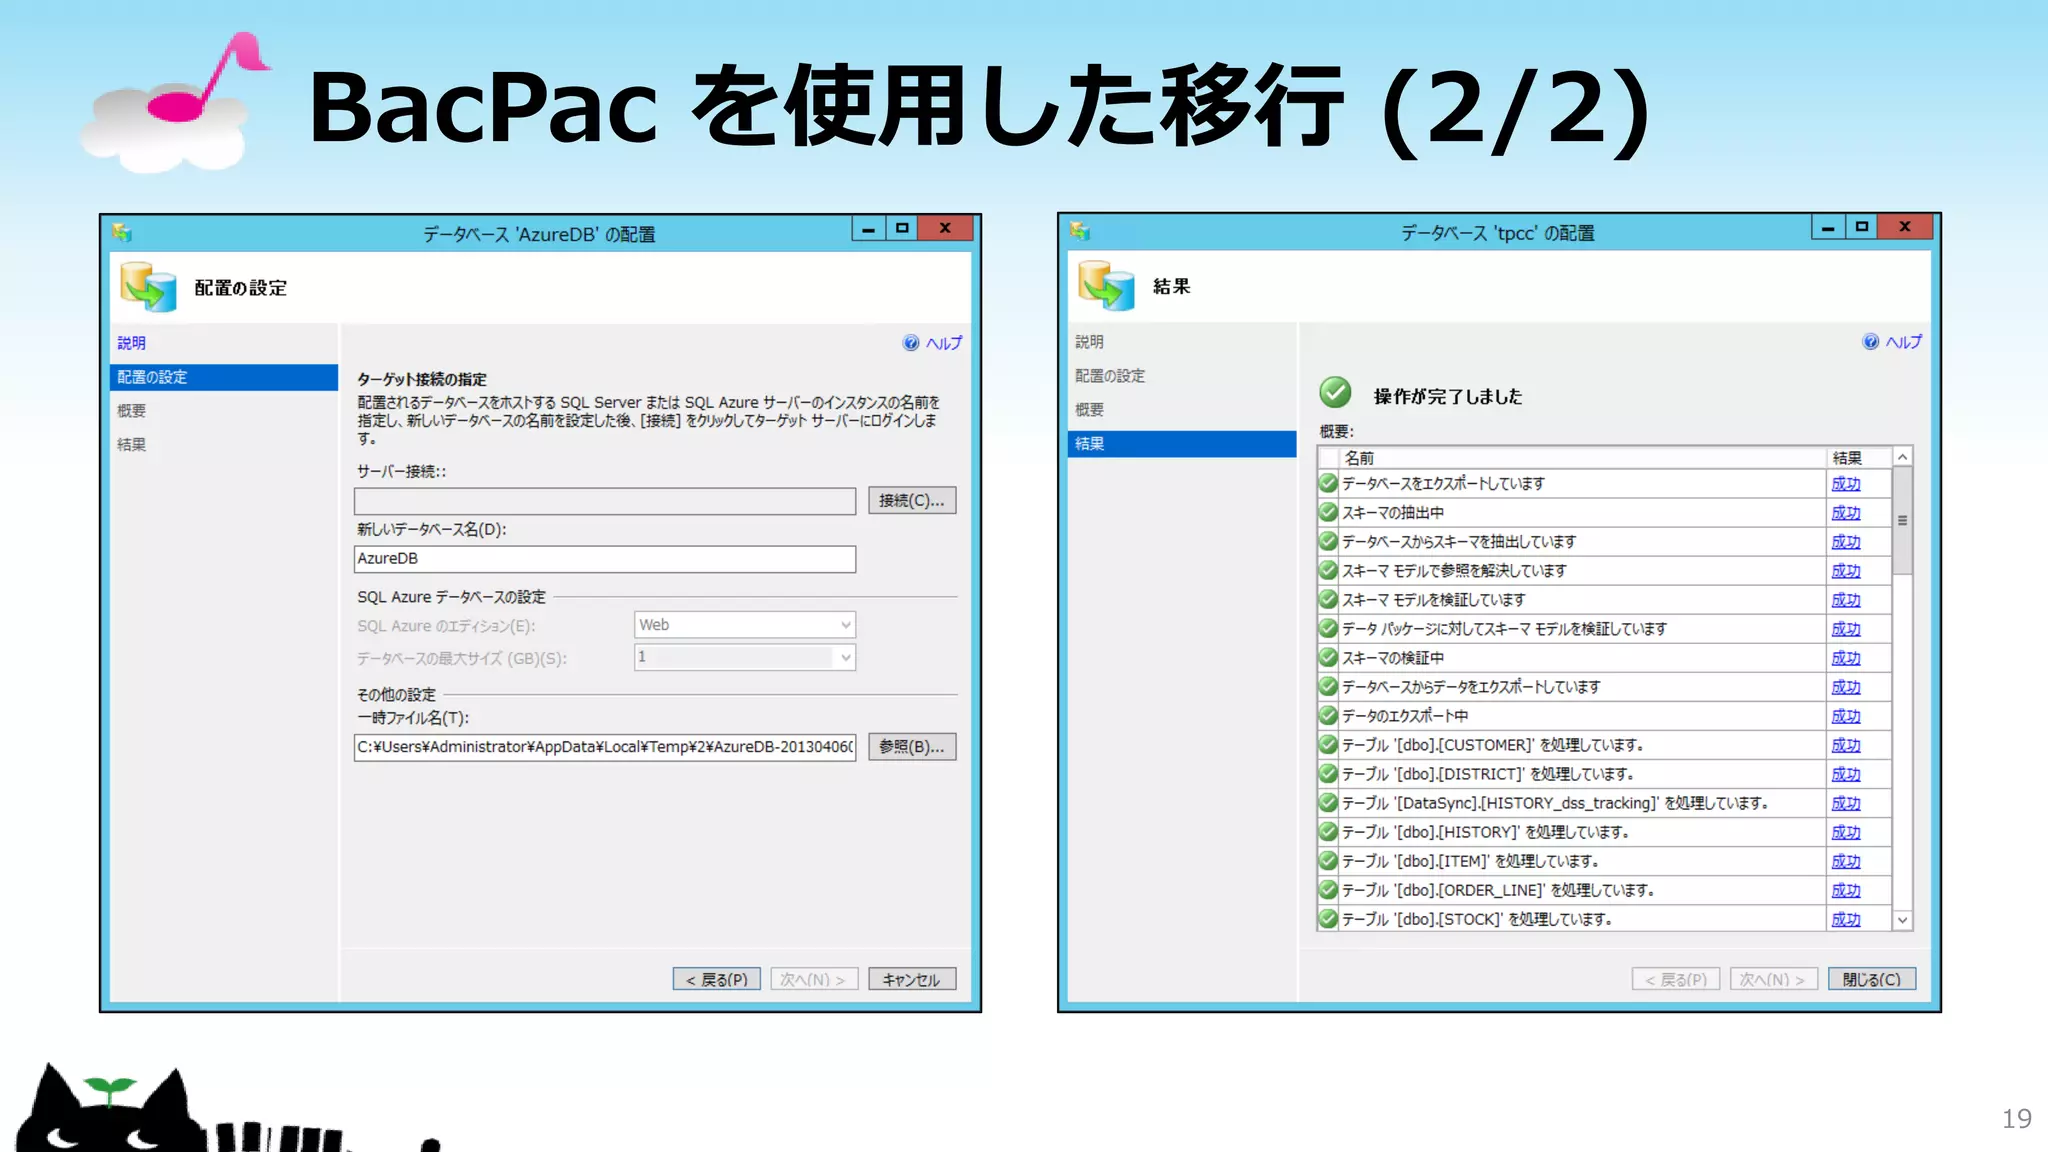Click 閉じる(C) button in tpcc window
Screen dimensions: 2048x1152
(1872, 980)
